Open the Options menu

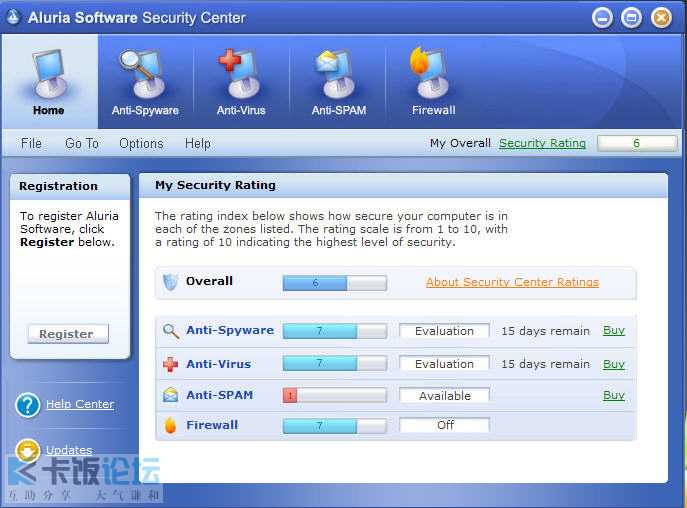coord(141,143)
